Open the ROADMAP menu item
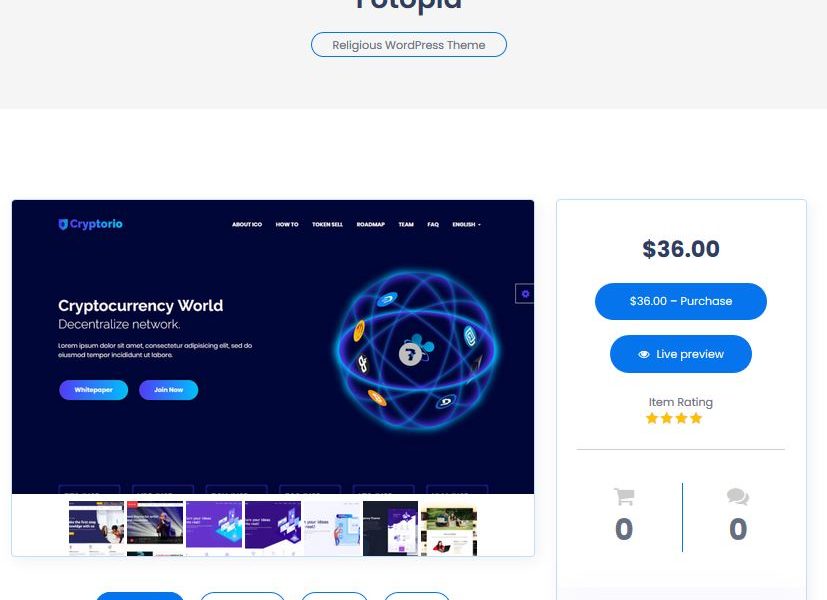This screenshot has height=600, width=827. pos(370,225)
